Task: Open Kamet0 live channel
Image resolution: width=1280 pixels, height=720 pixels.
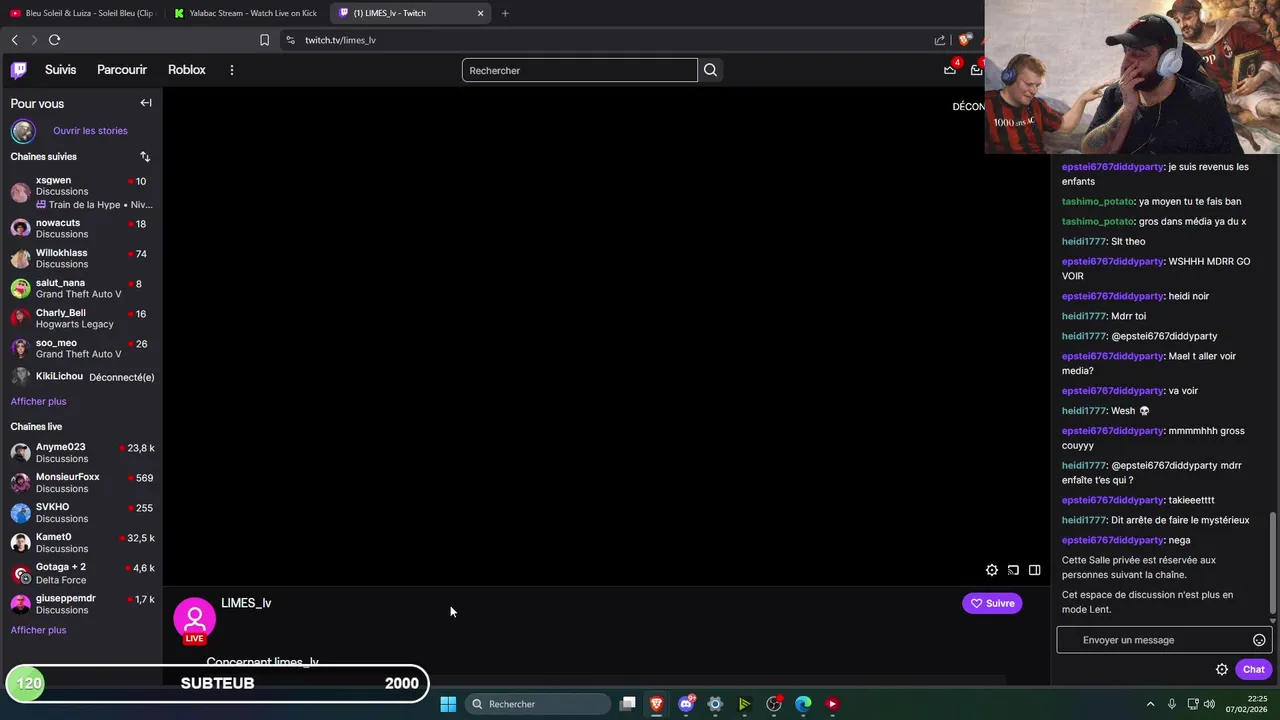Action: pos(81,543)
